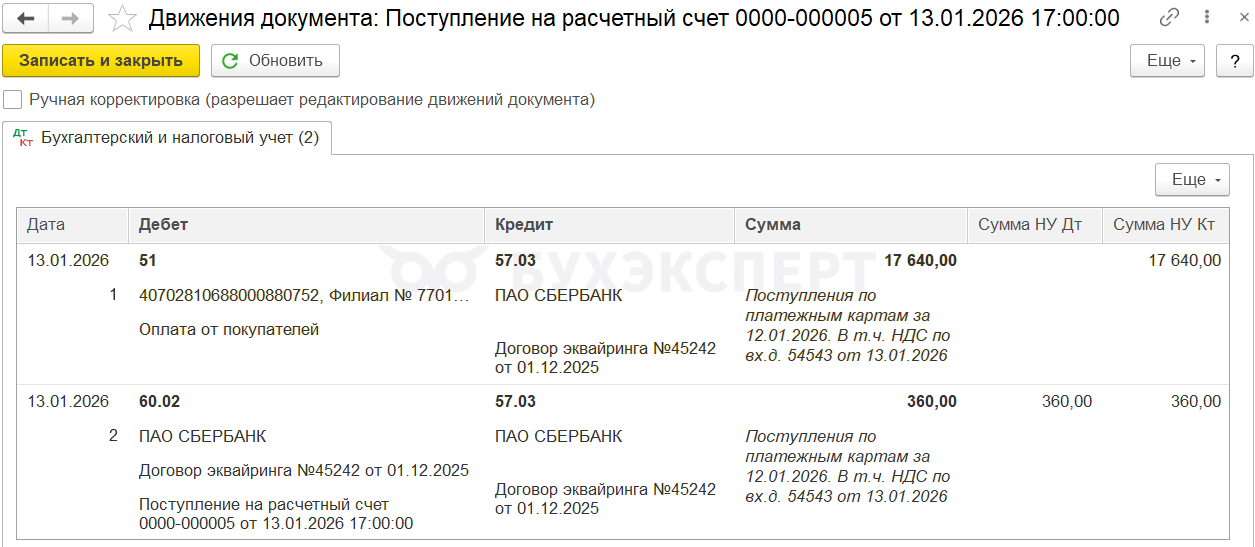Expand the Еще dropdown above the table
Screen dimensions: 1255x547
1192,180
